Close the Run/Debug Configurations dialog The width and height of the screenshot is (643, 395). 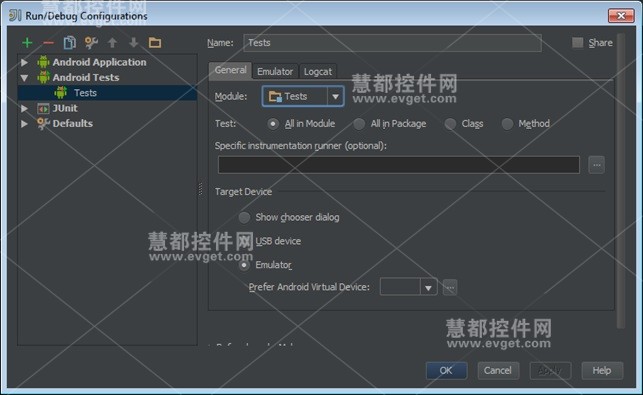pos(621,16)
